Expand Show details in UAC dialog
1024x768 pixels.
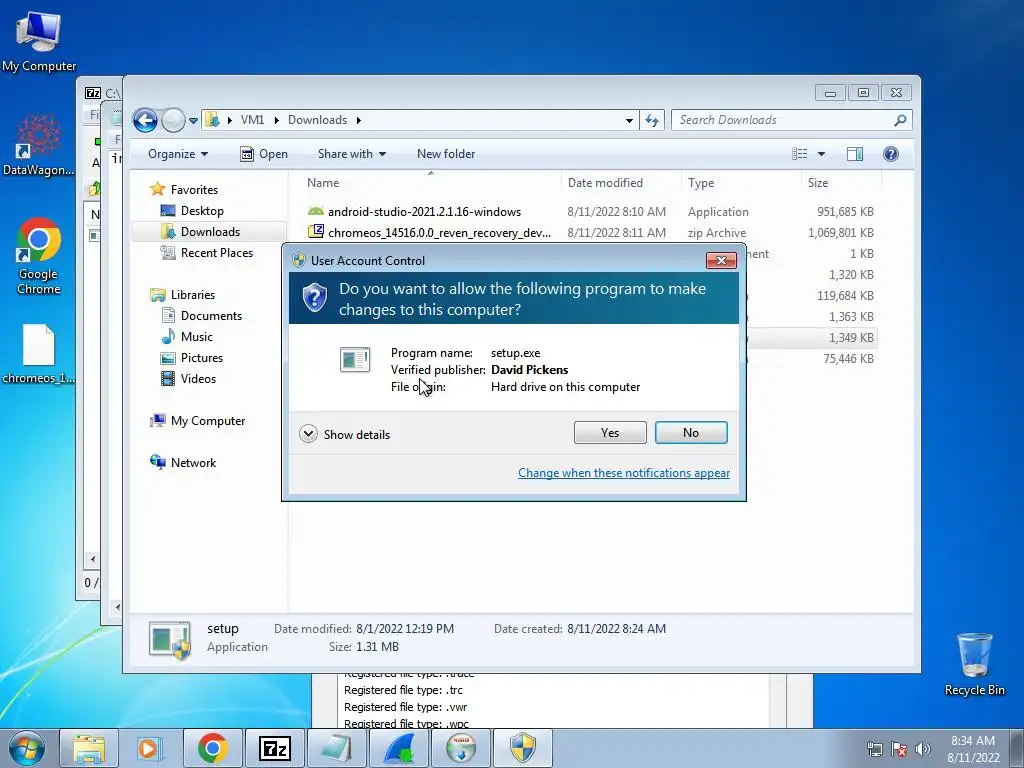pyautogui.click(x=345, y=434)
